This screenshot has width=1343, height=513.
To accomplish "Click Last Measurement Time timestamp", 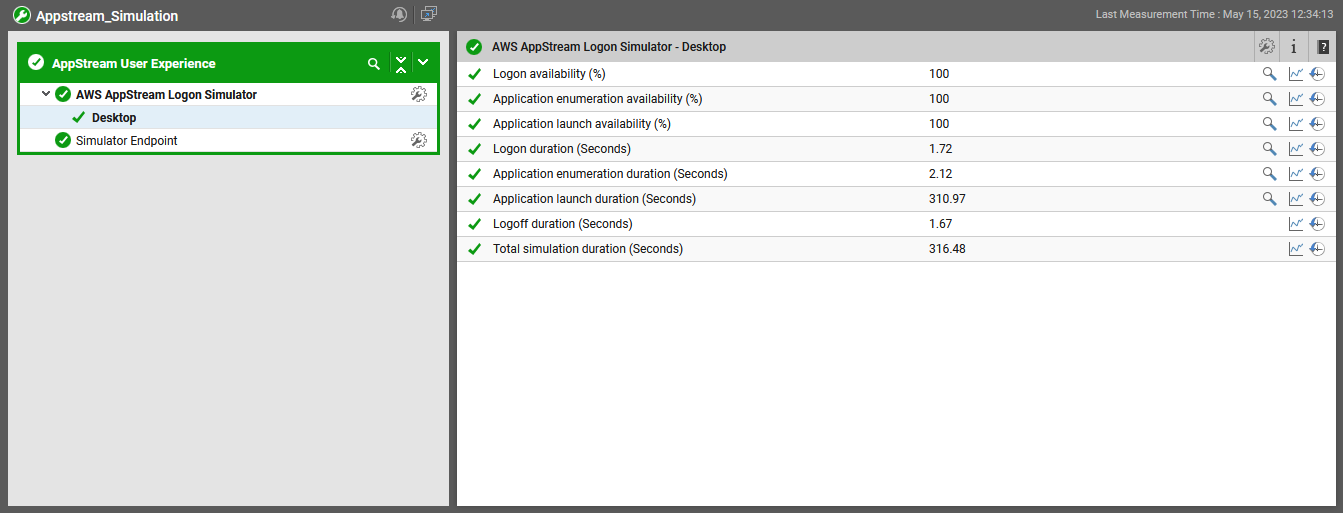I will coord(1215,15).
